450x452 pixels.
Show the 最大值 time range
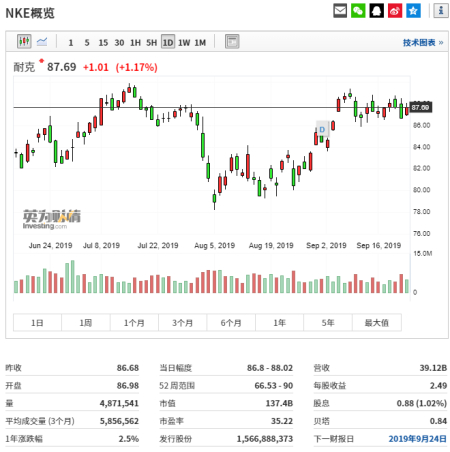[x=377, y=322]
